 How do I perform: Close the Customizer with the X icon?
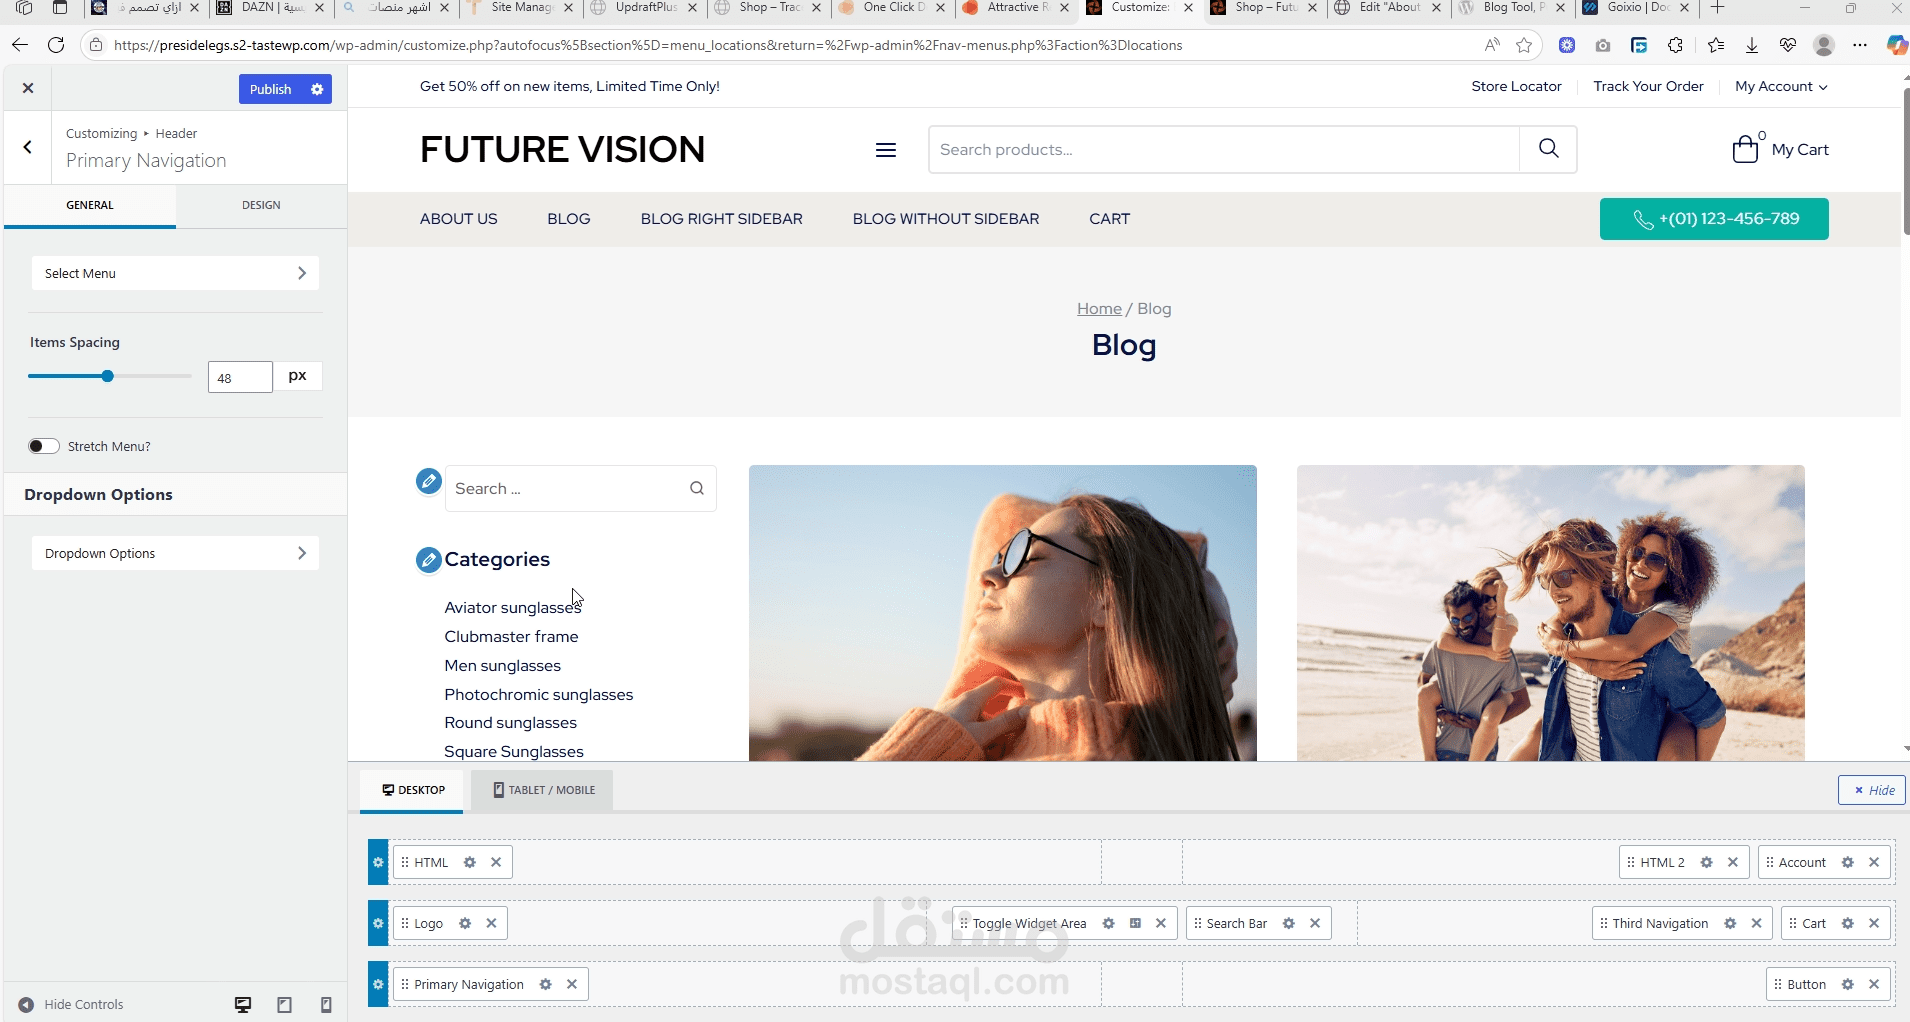click(x=28, y=88)
